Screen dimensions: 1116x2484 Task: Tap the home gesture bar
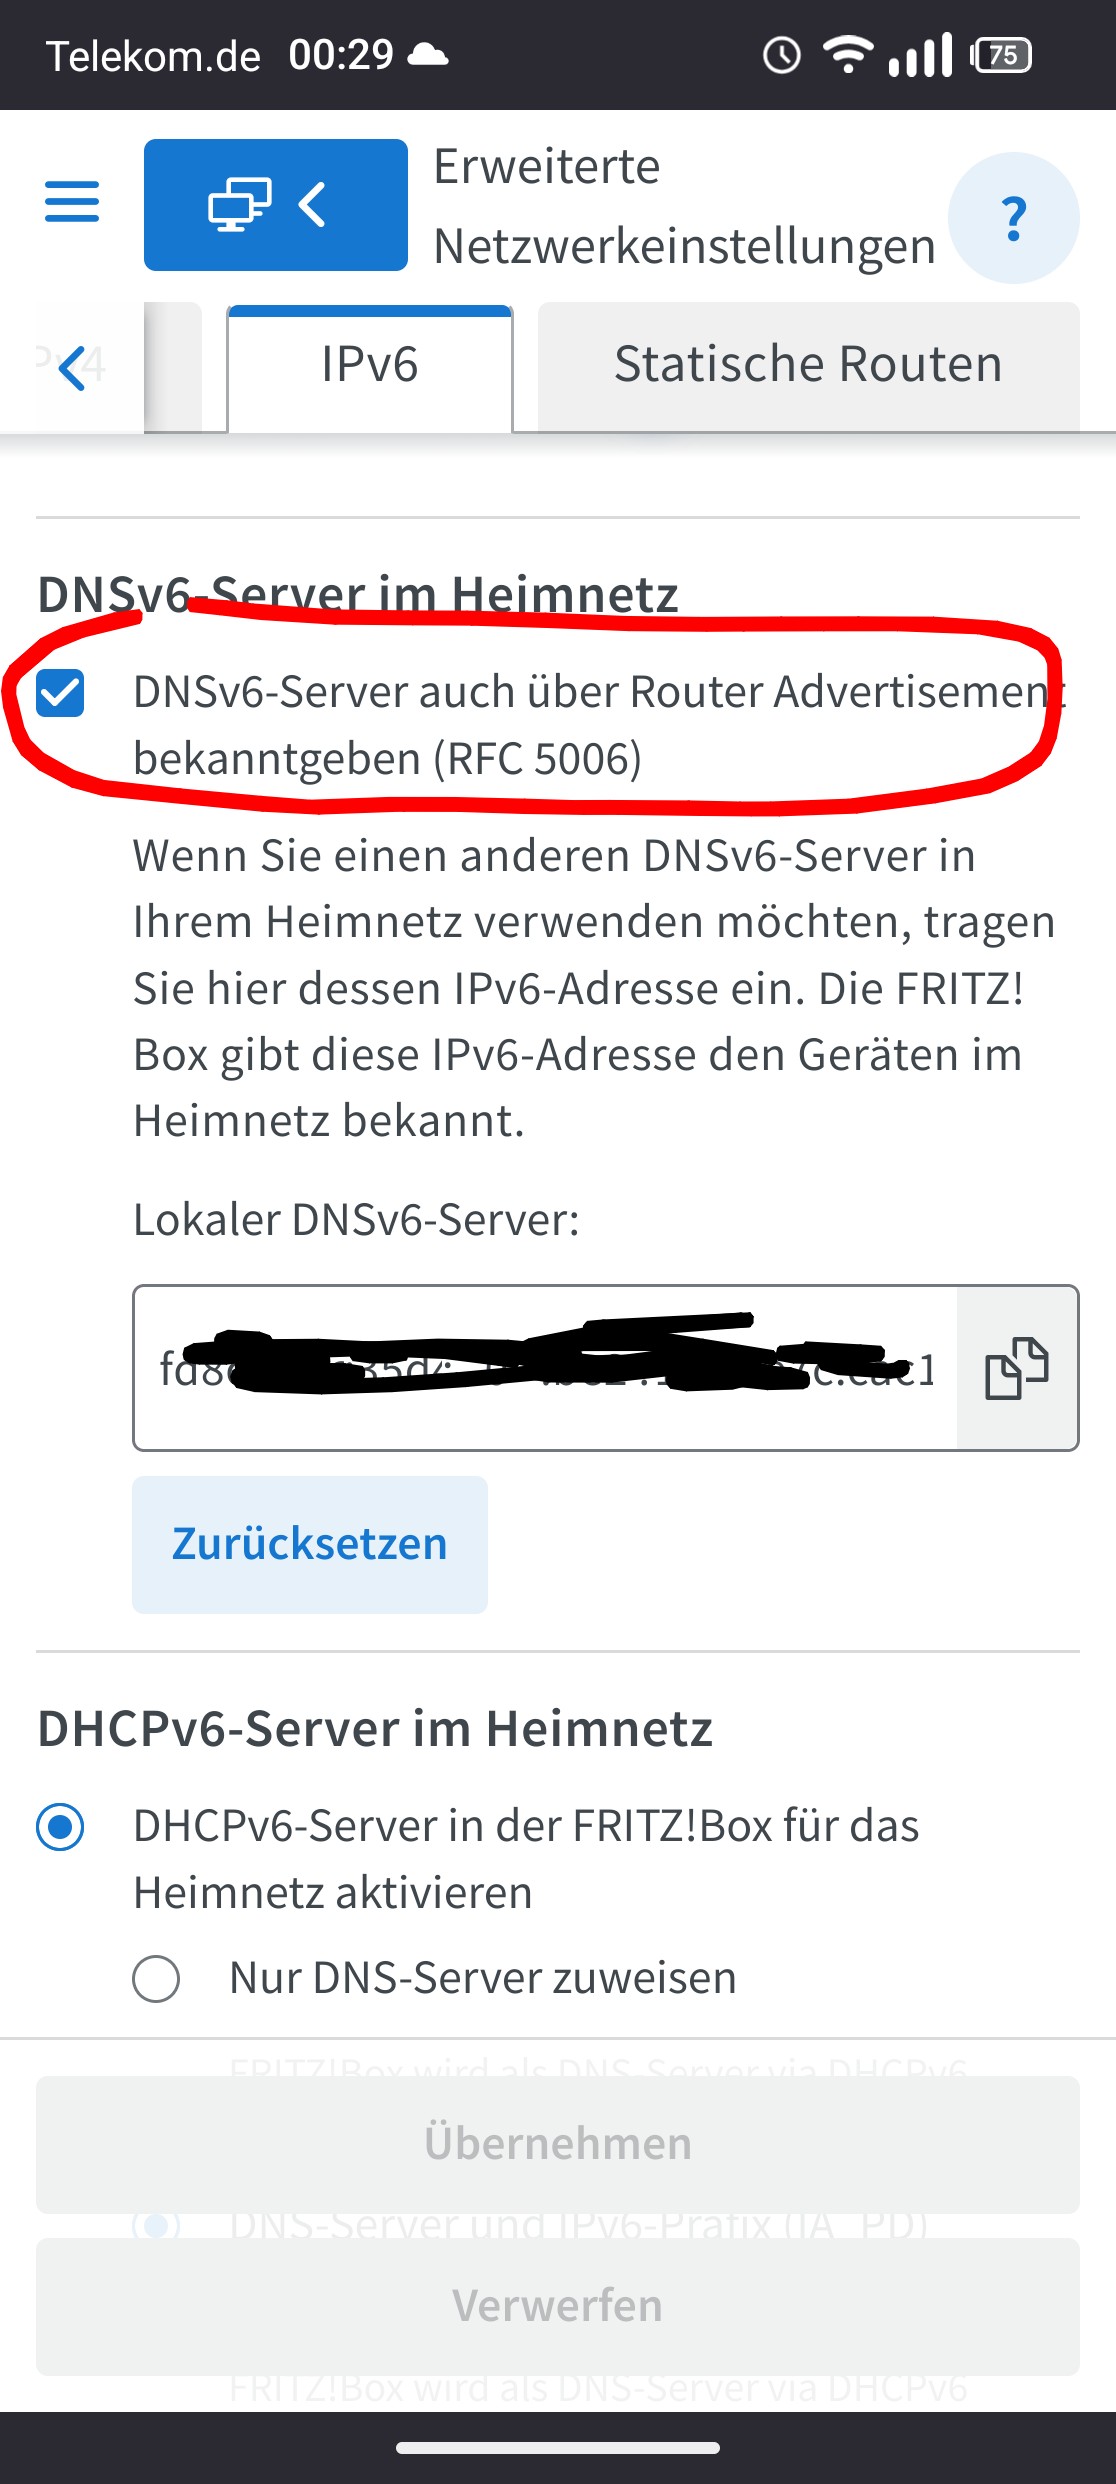(558, 2448)
